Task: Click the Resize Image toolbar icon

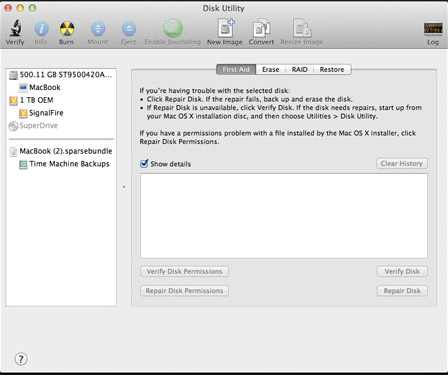Action: click(x=302, y=28)
